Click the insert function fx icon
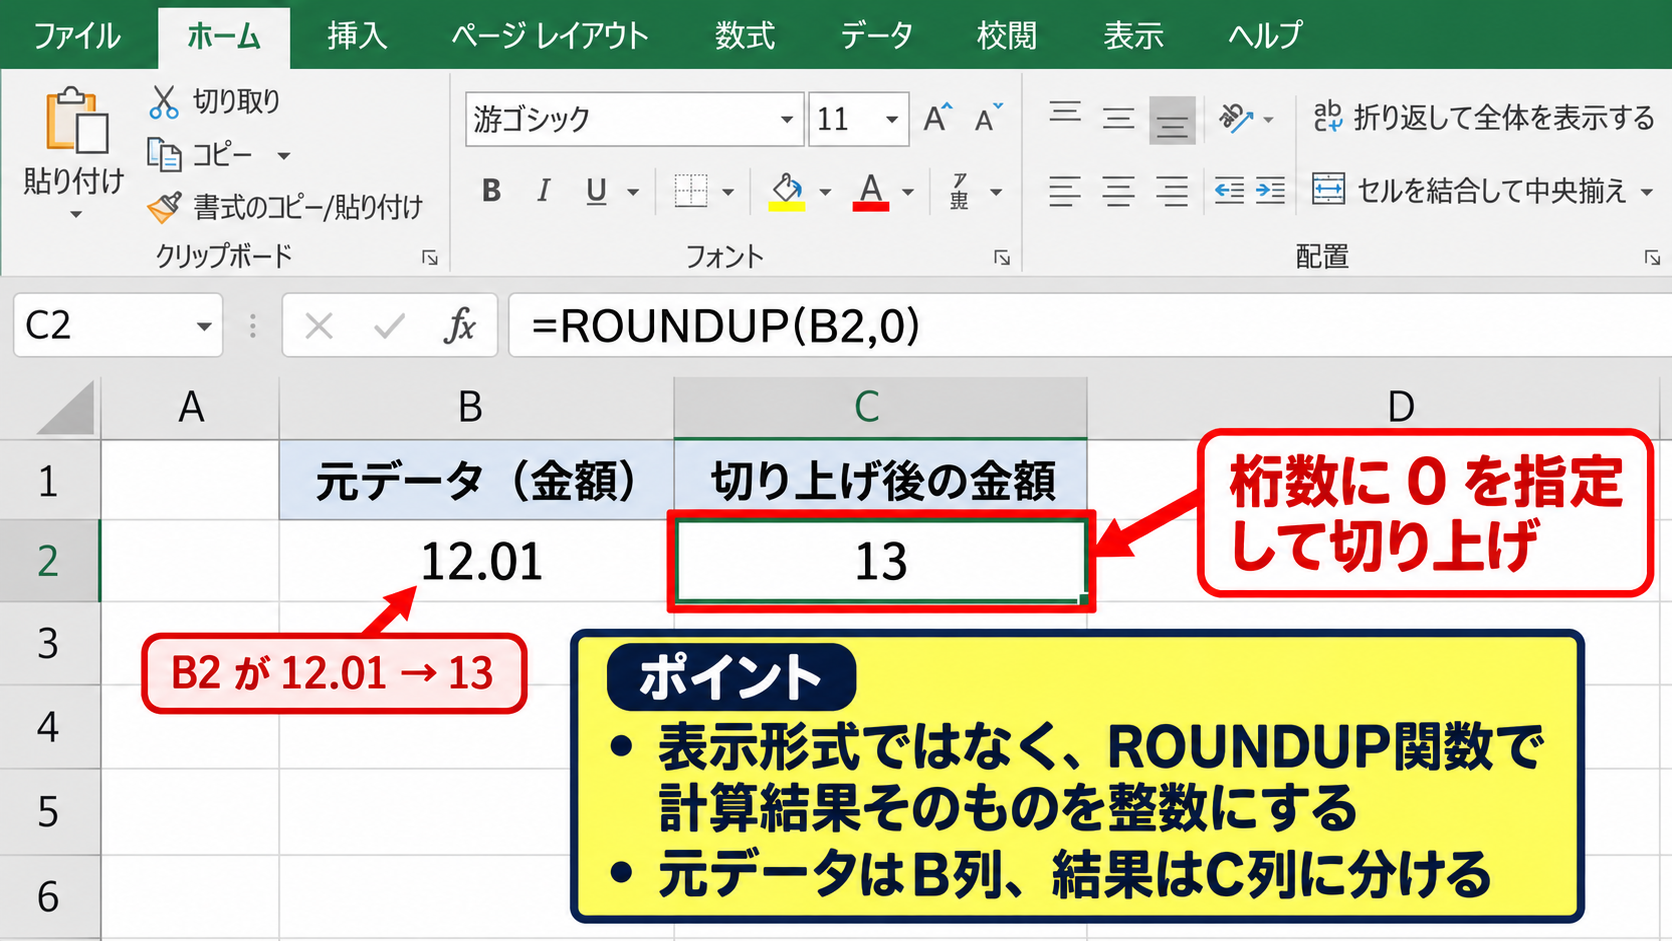This screenshot has height=941, width=1672. tap(459, 325)
